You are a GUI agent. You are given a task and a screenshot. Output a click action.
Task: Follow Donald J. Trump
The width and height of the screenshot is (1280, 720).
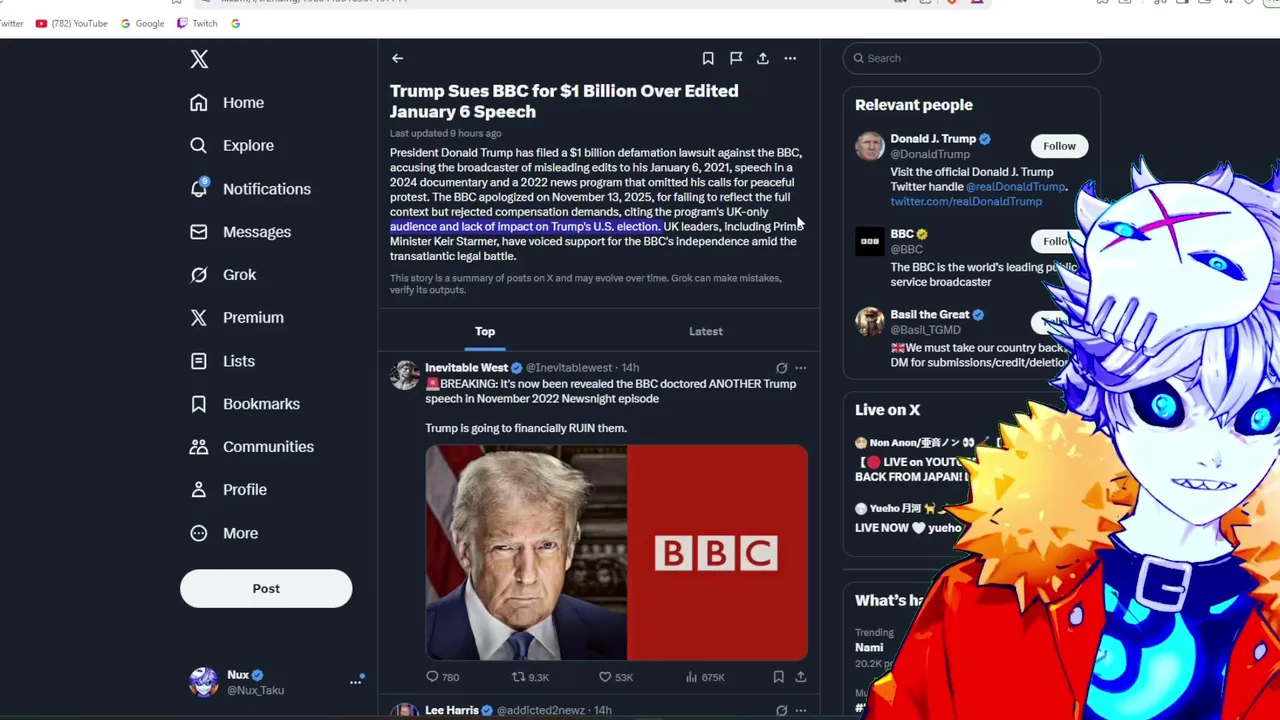pos(1059,146)
